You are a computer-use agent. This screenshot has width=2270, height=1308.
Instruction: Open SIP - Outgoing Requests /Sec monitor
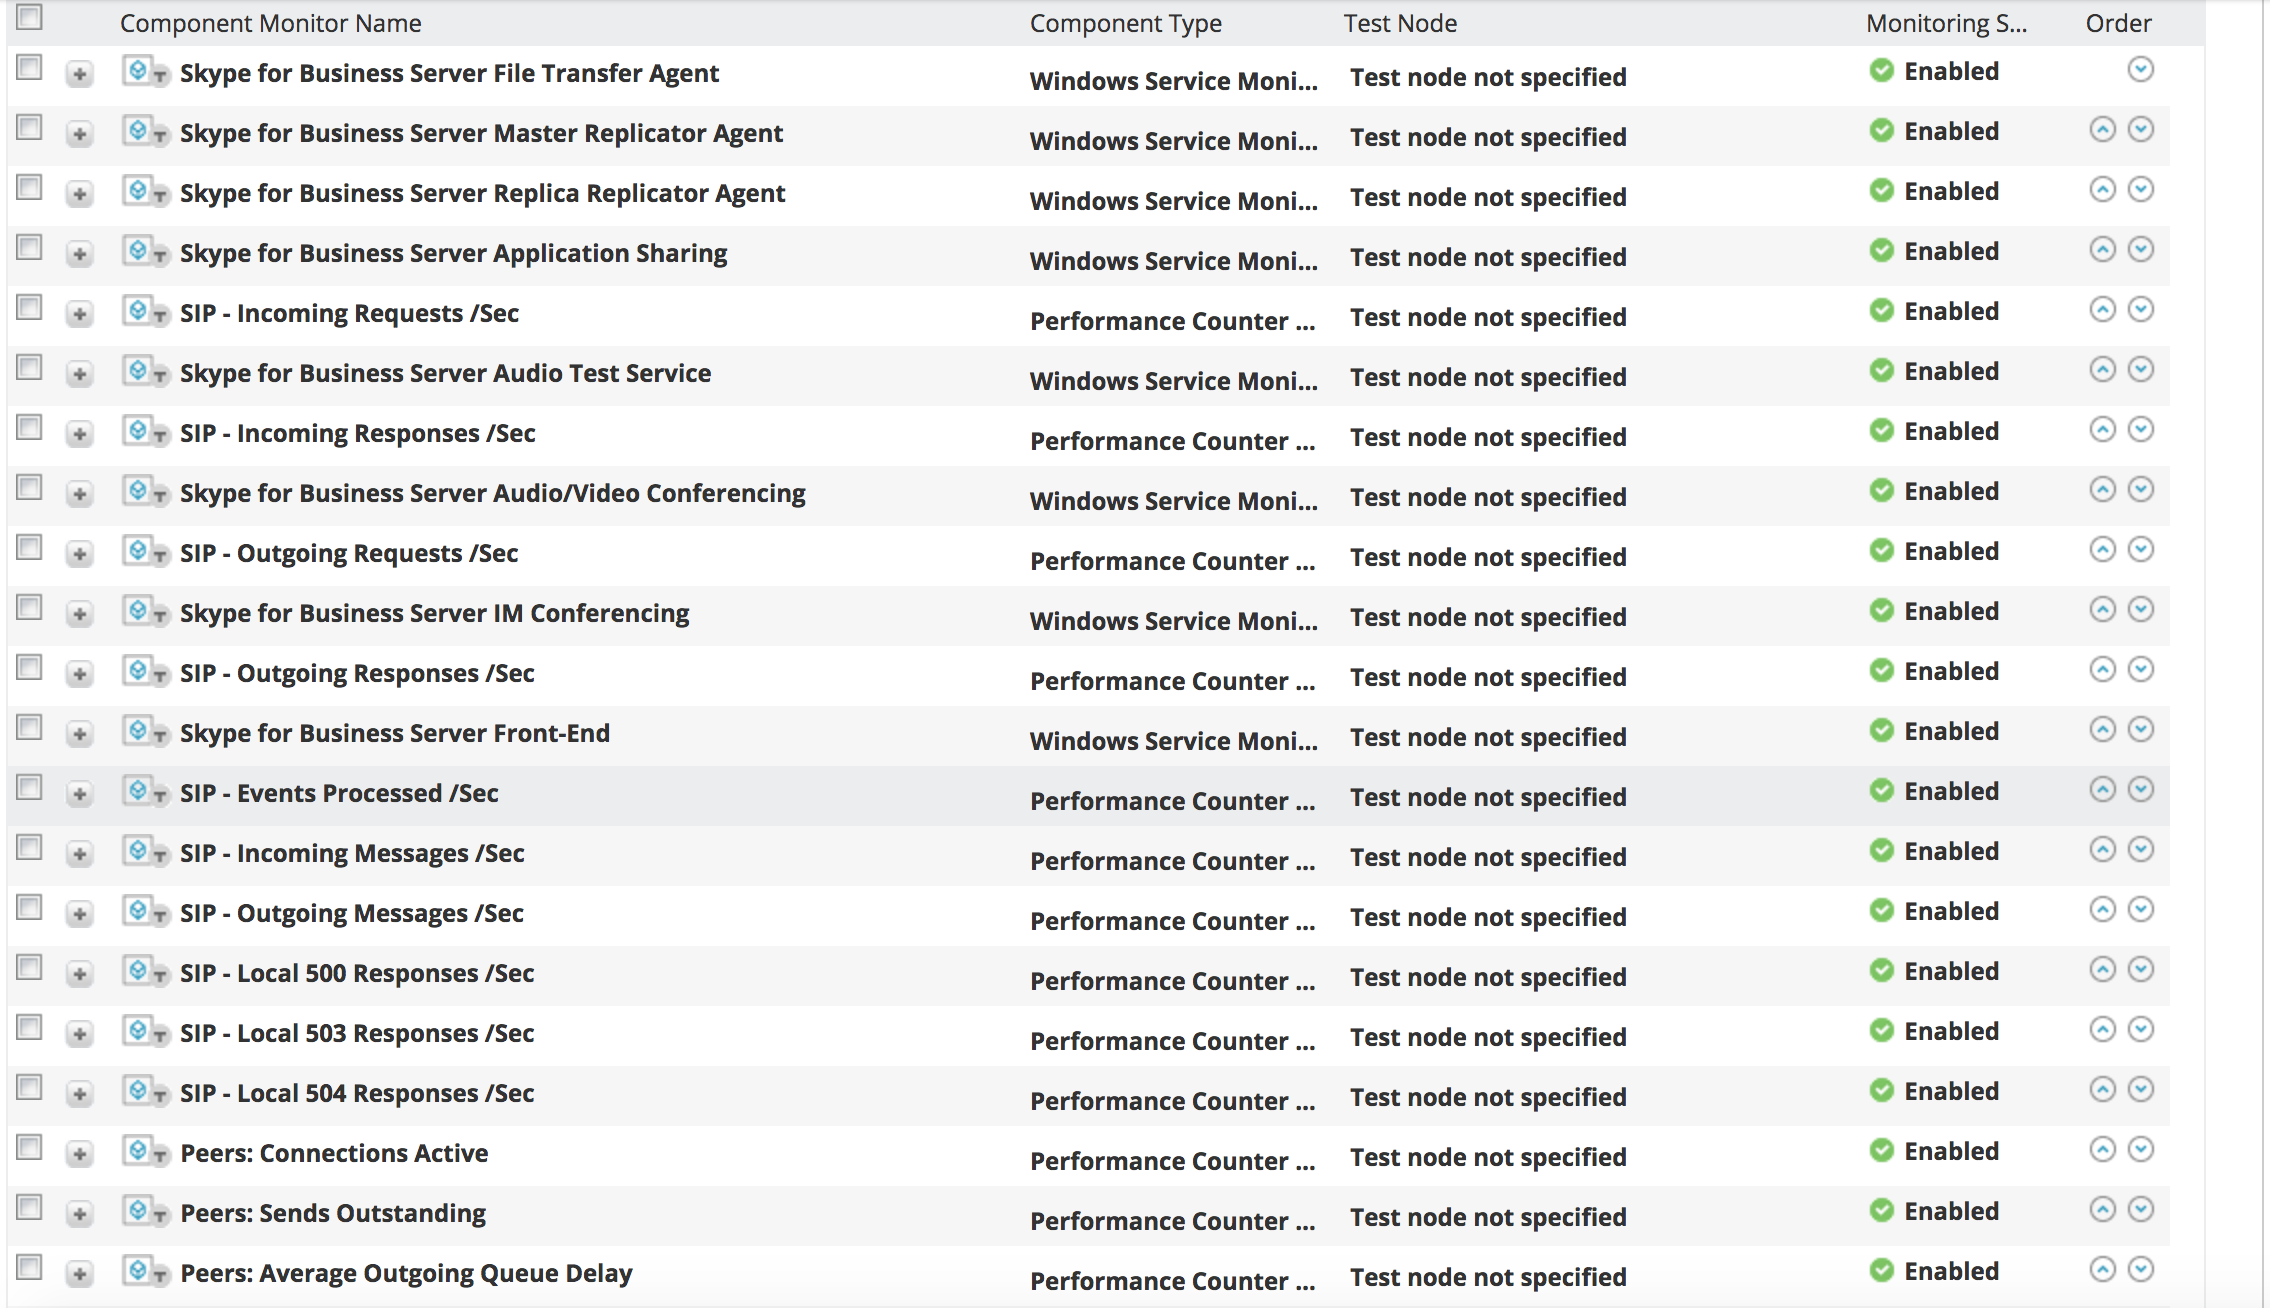tap(348, 553)
